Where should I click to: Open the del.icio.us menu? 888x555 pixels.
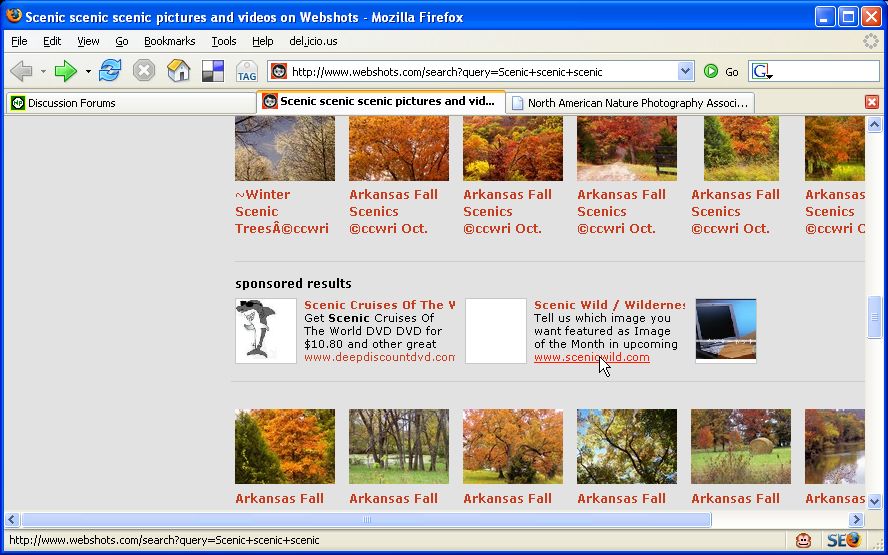click(x=313, y=41)
